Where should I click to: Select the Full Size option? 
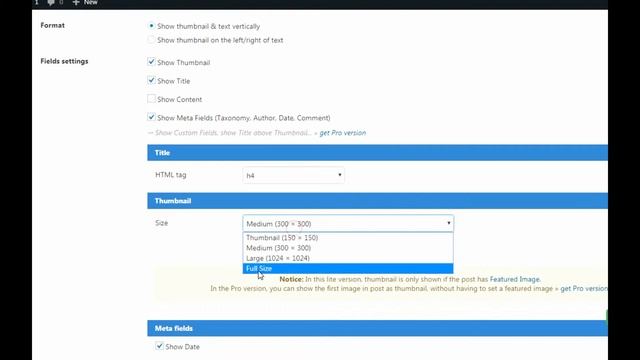[348, 268]
